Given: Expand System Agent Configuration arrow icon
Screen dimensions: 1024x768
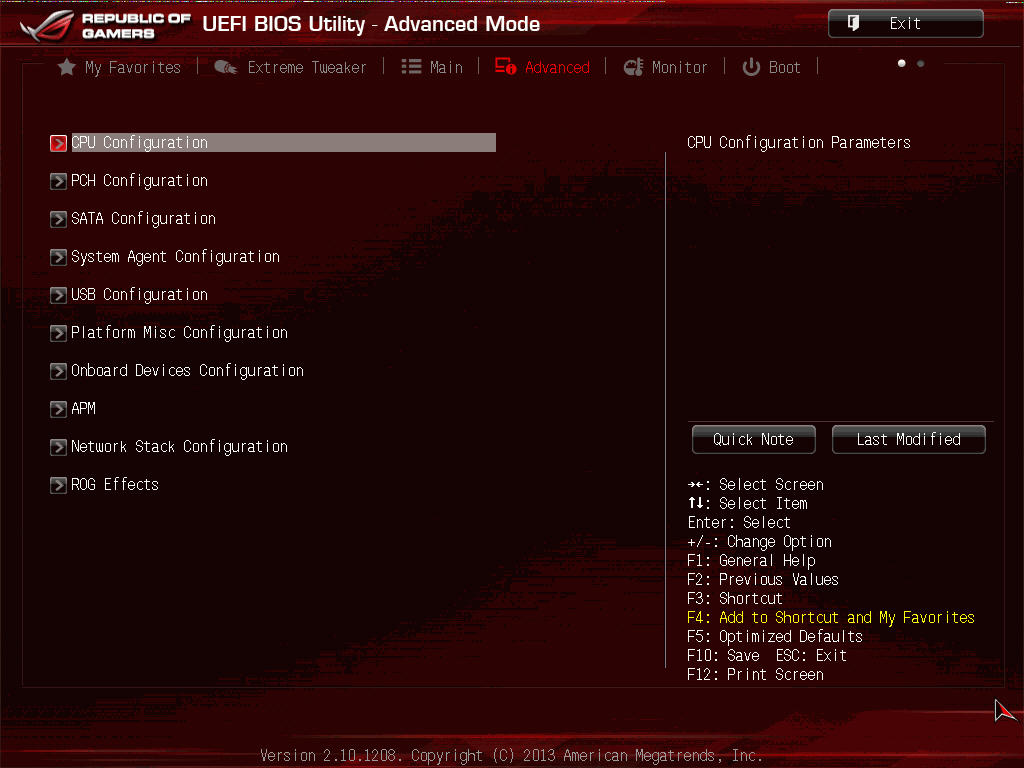Looking at the screenshot, I should (58, 257).
